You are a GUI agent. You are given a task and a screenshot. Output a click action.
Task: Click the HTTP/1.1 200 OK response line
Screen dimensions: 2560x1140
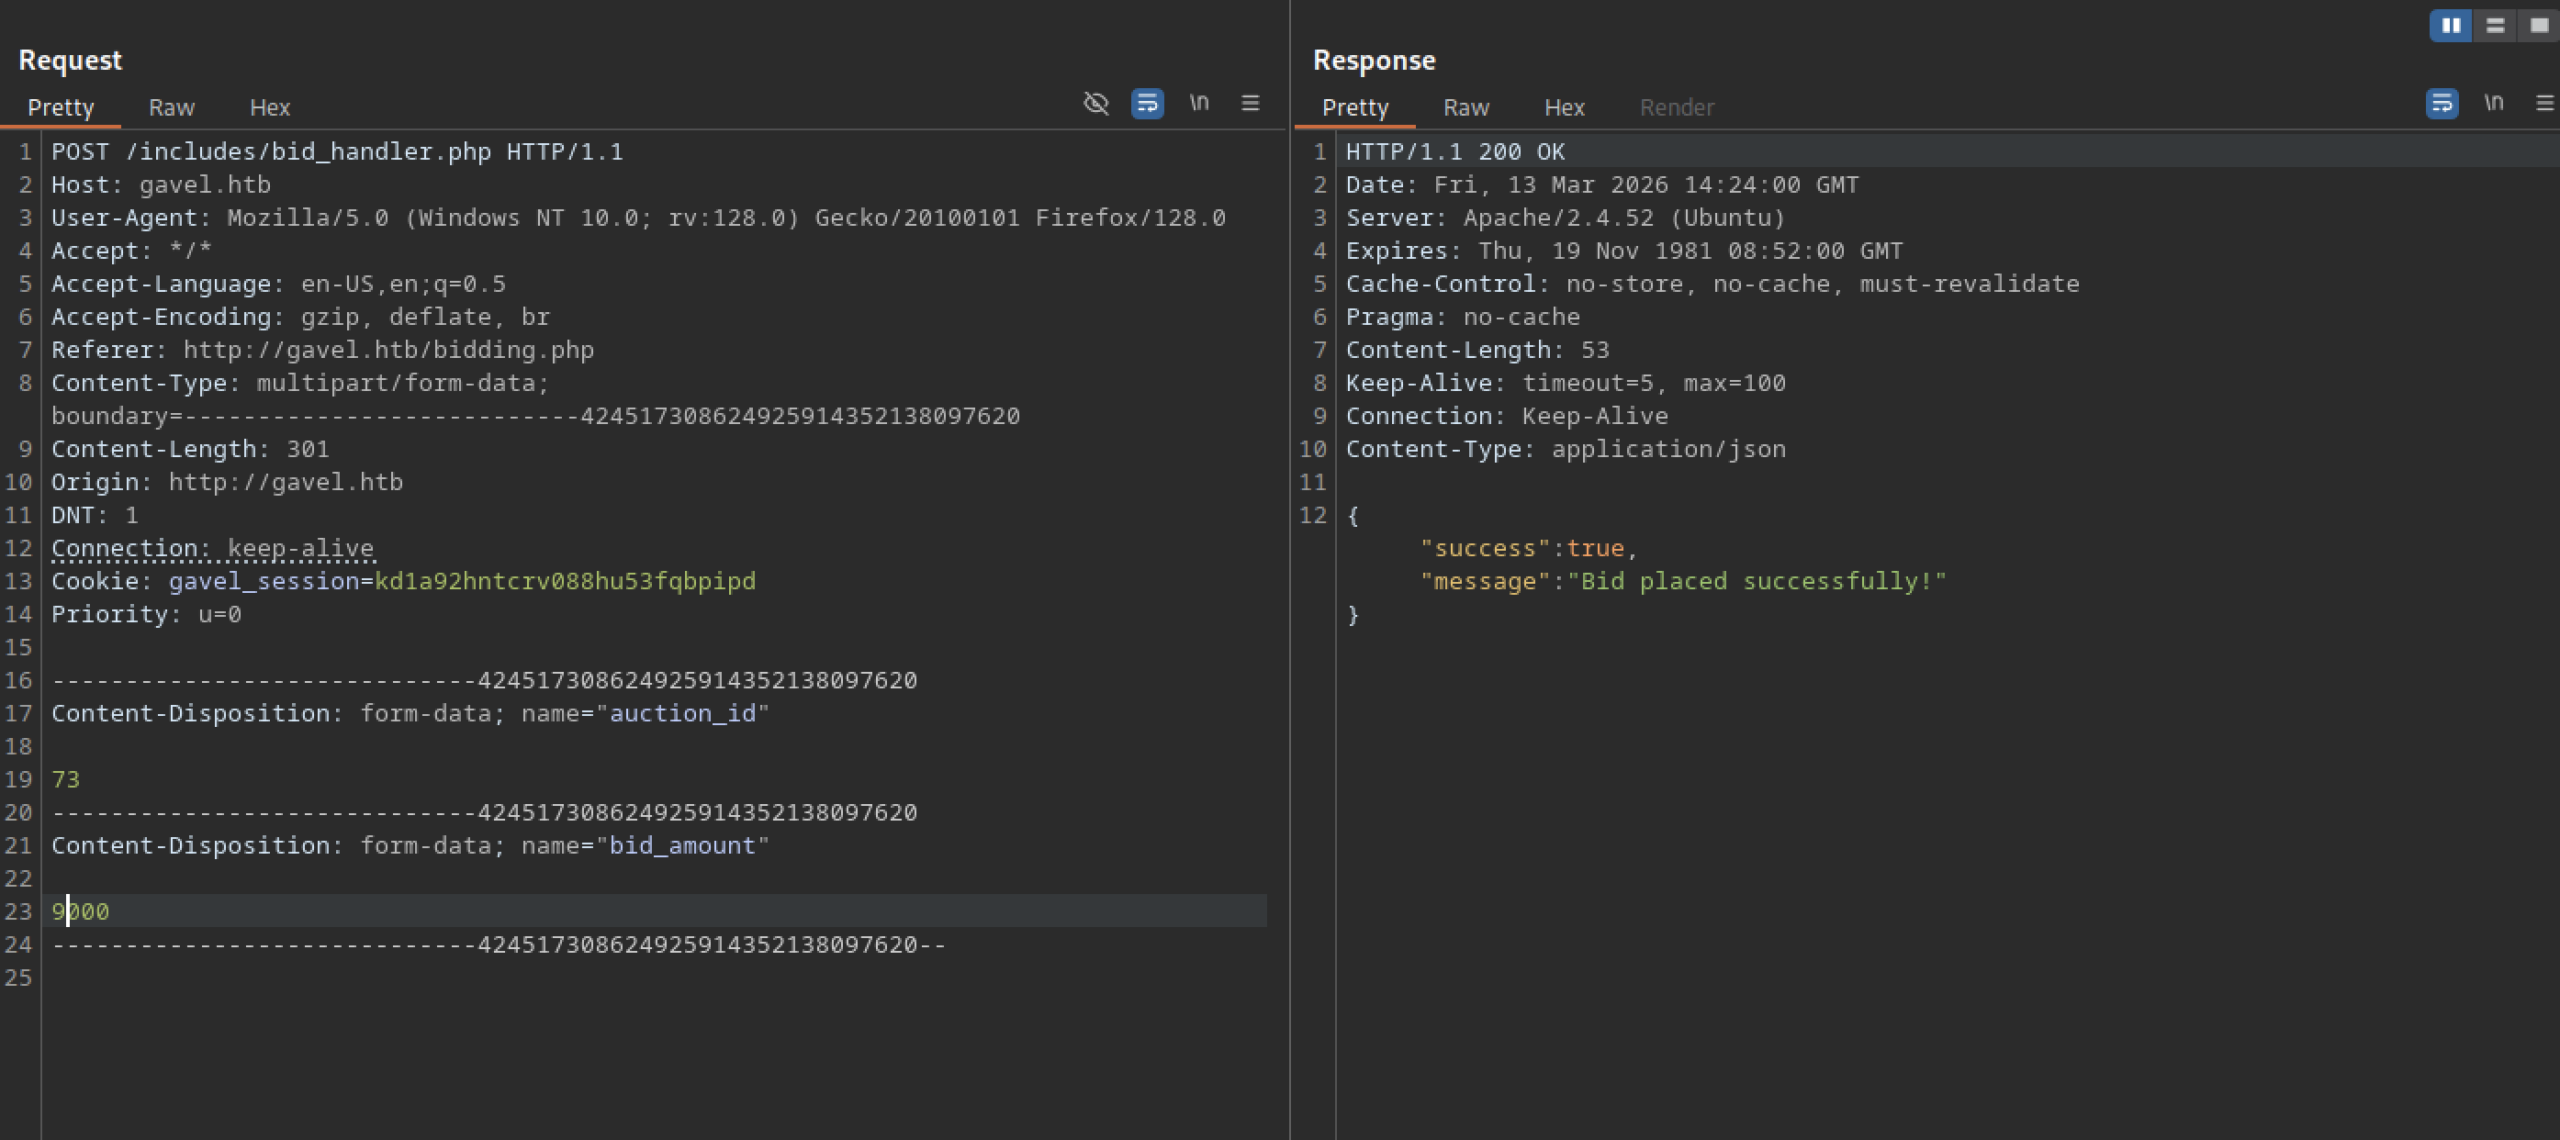1455,152
